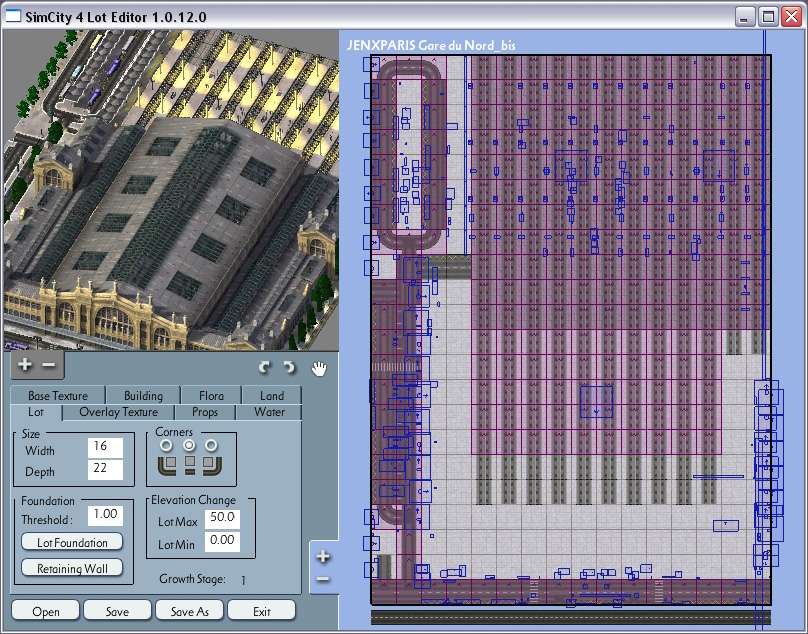Screen dimensions: 808x634
Task: Click the Lot Editor title bar icon
Action: 12,16
